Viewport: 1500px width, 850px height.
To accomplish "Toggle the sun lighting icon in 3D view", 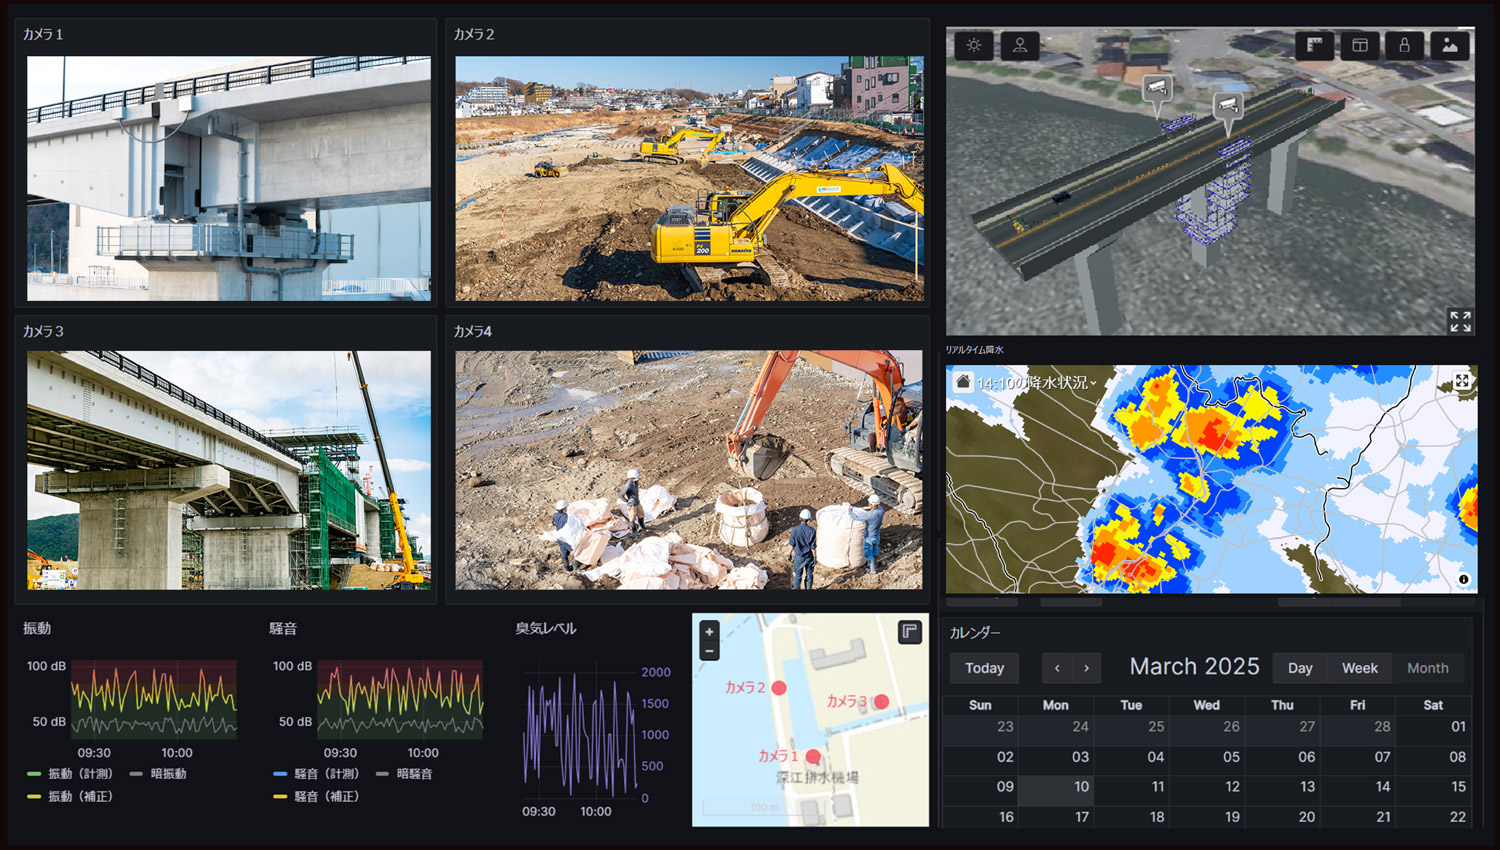I will 973,45.
